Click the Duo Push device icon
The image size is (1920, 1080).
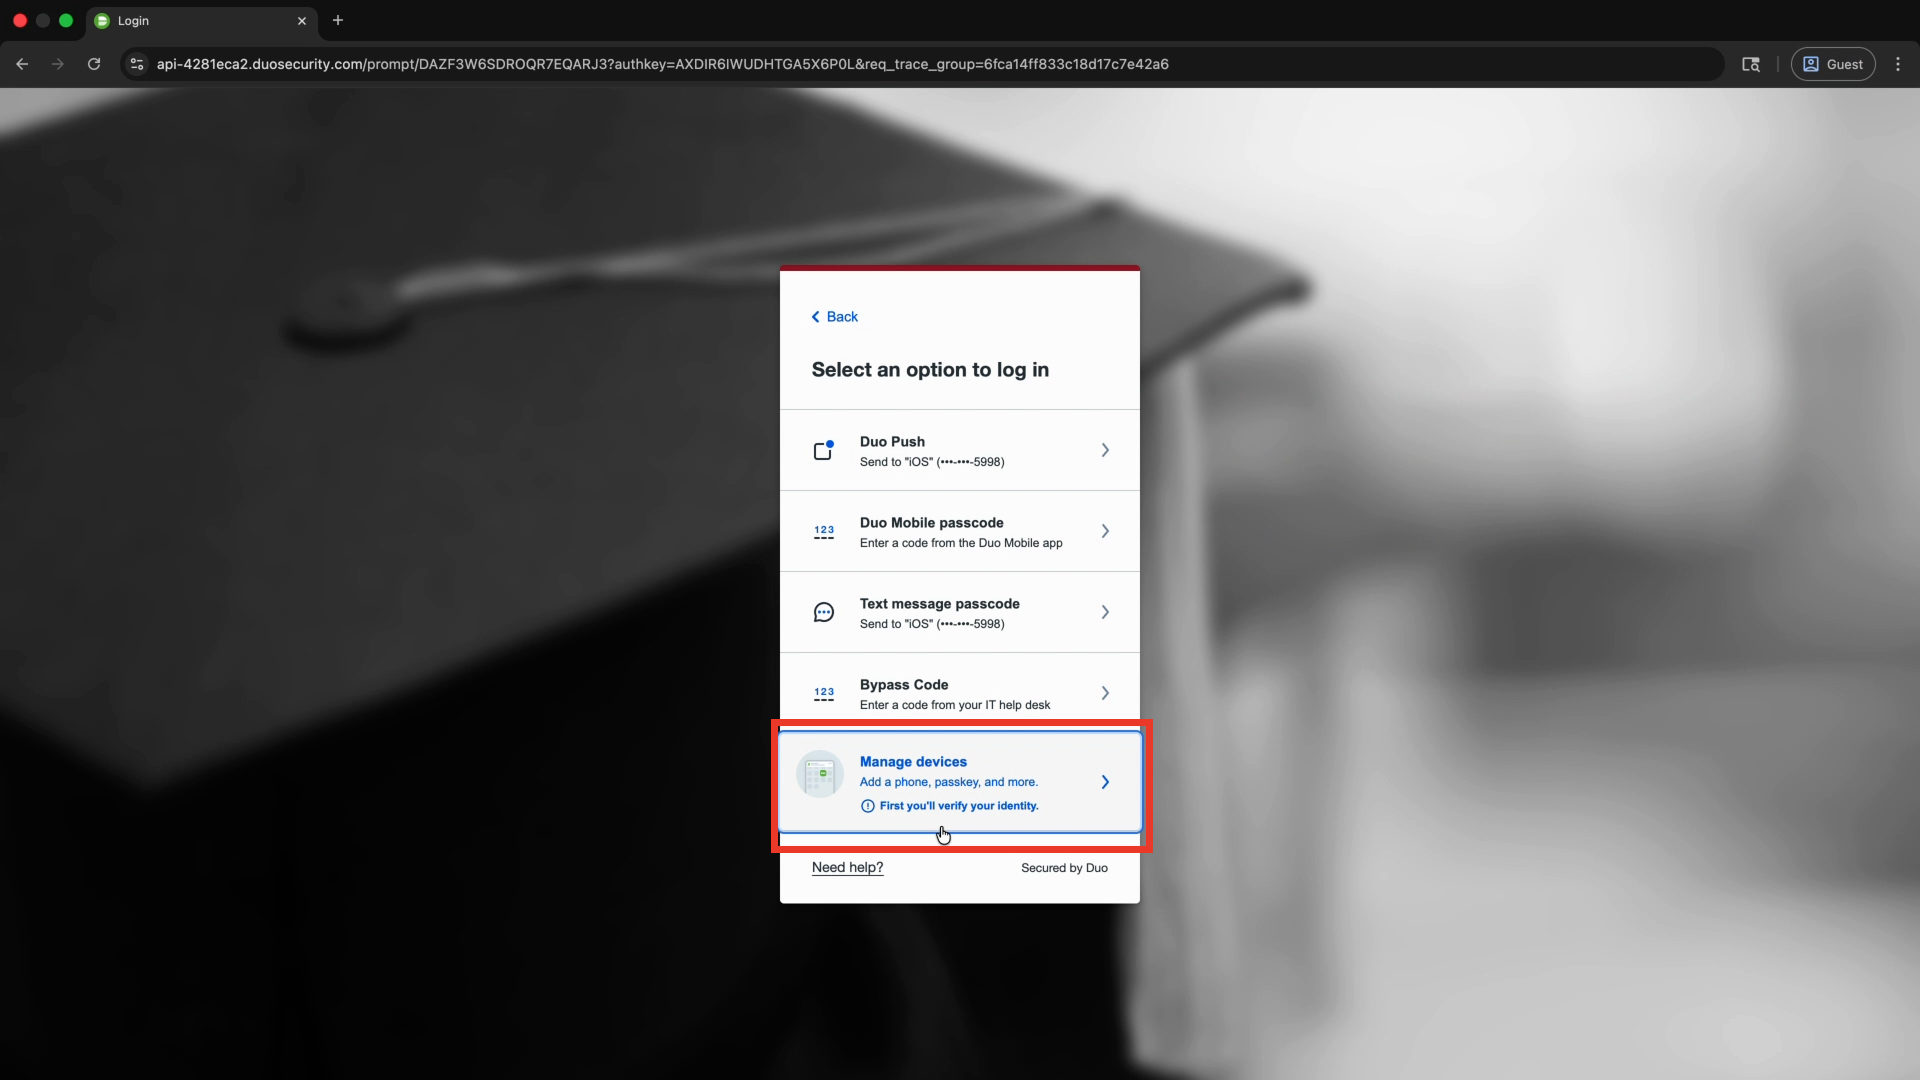[x=823, y=450]
